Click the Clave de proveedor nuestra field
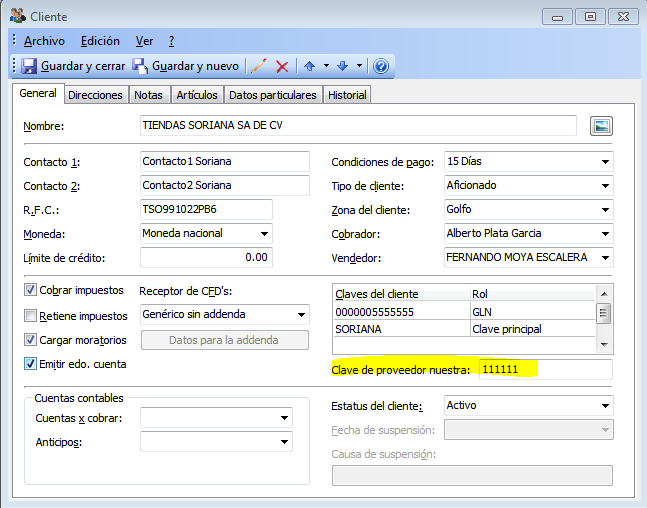 point(546,369)
